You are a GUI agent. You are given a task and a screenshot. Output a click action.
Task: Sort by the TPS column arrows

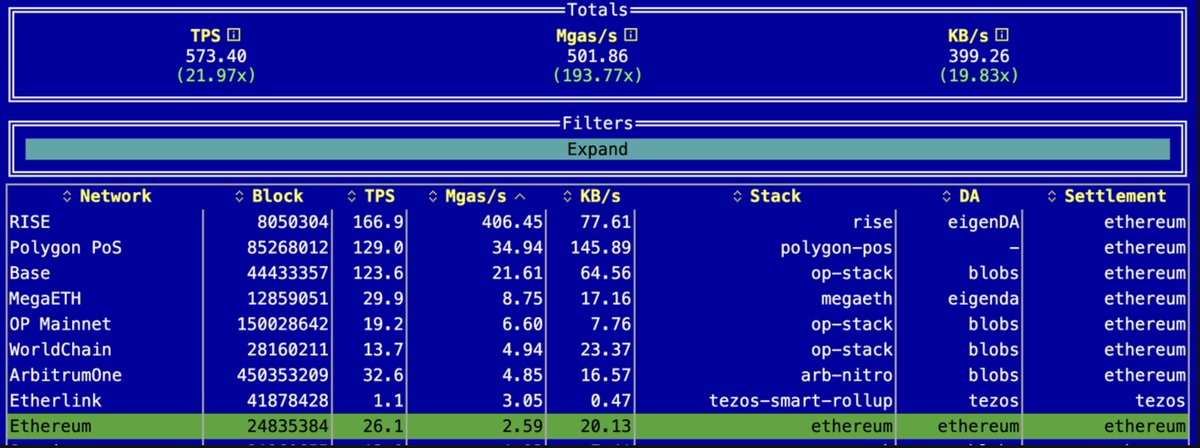point(351,196)
